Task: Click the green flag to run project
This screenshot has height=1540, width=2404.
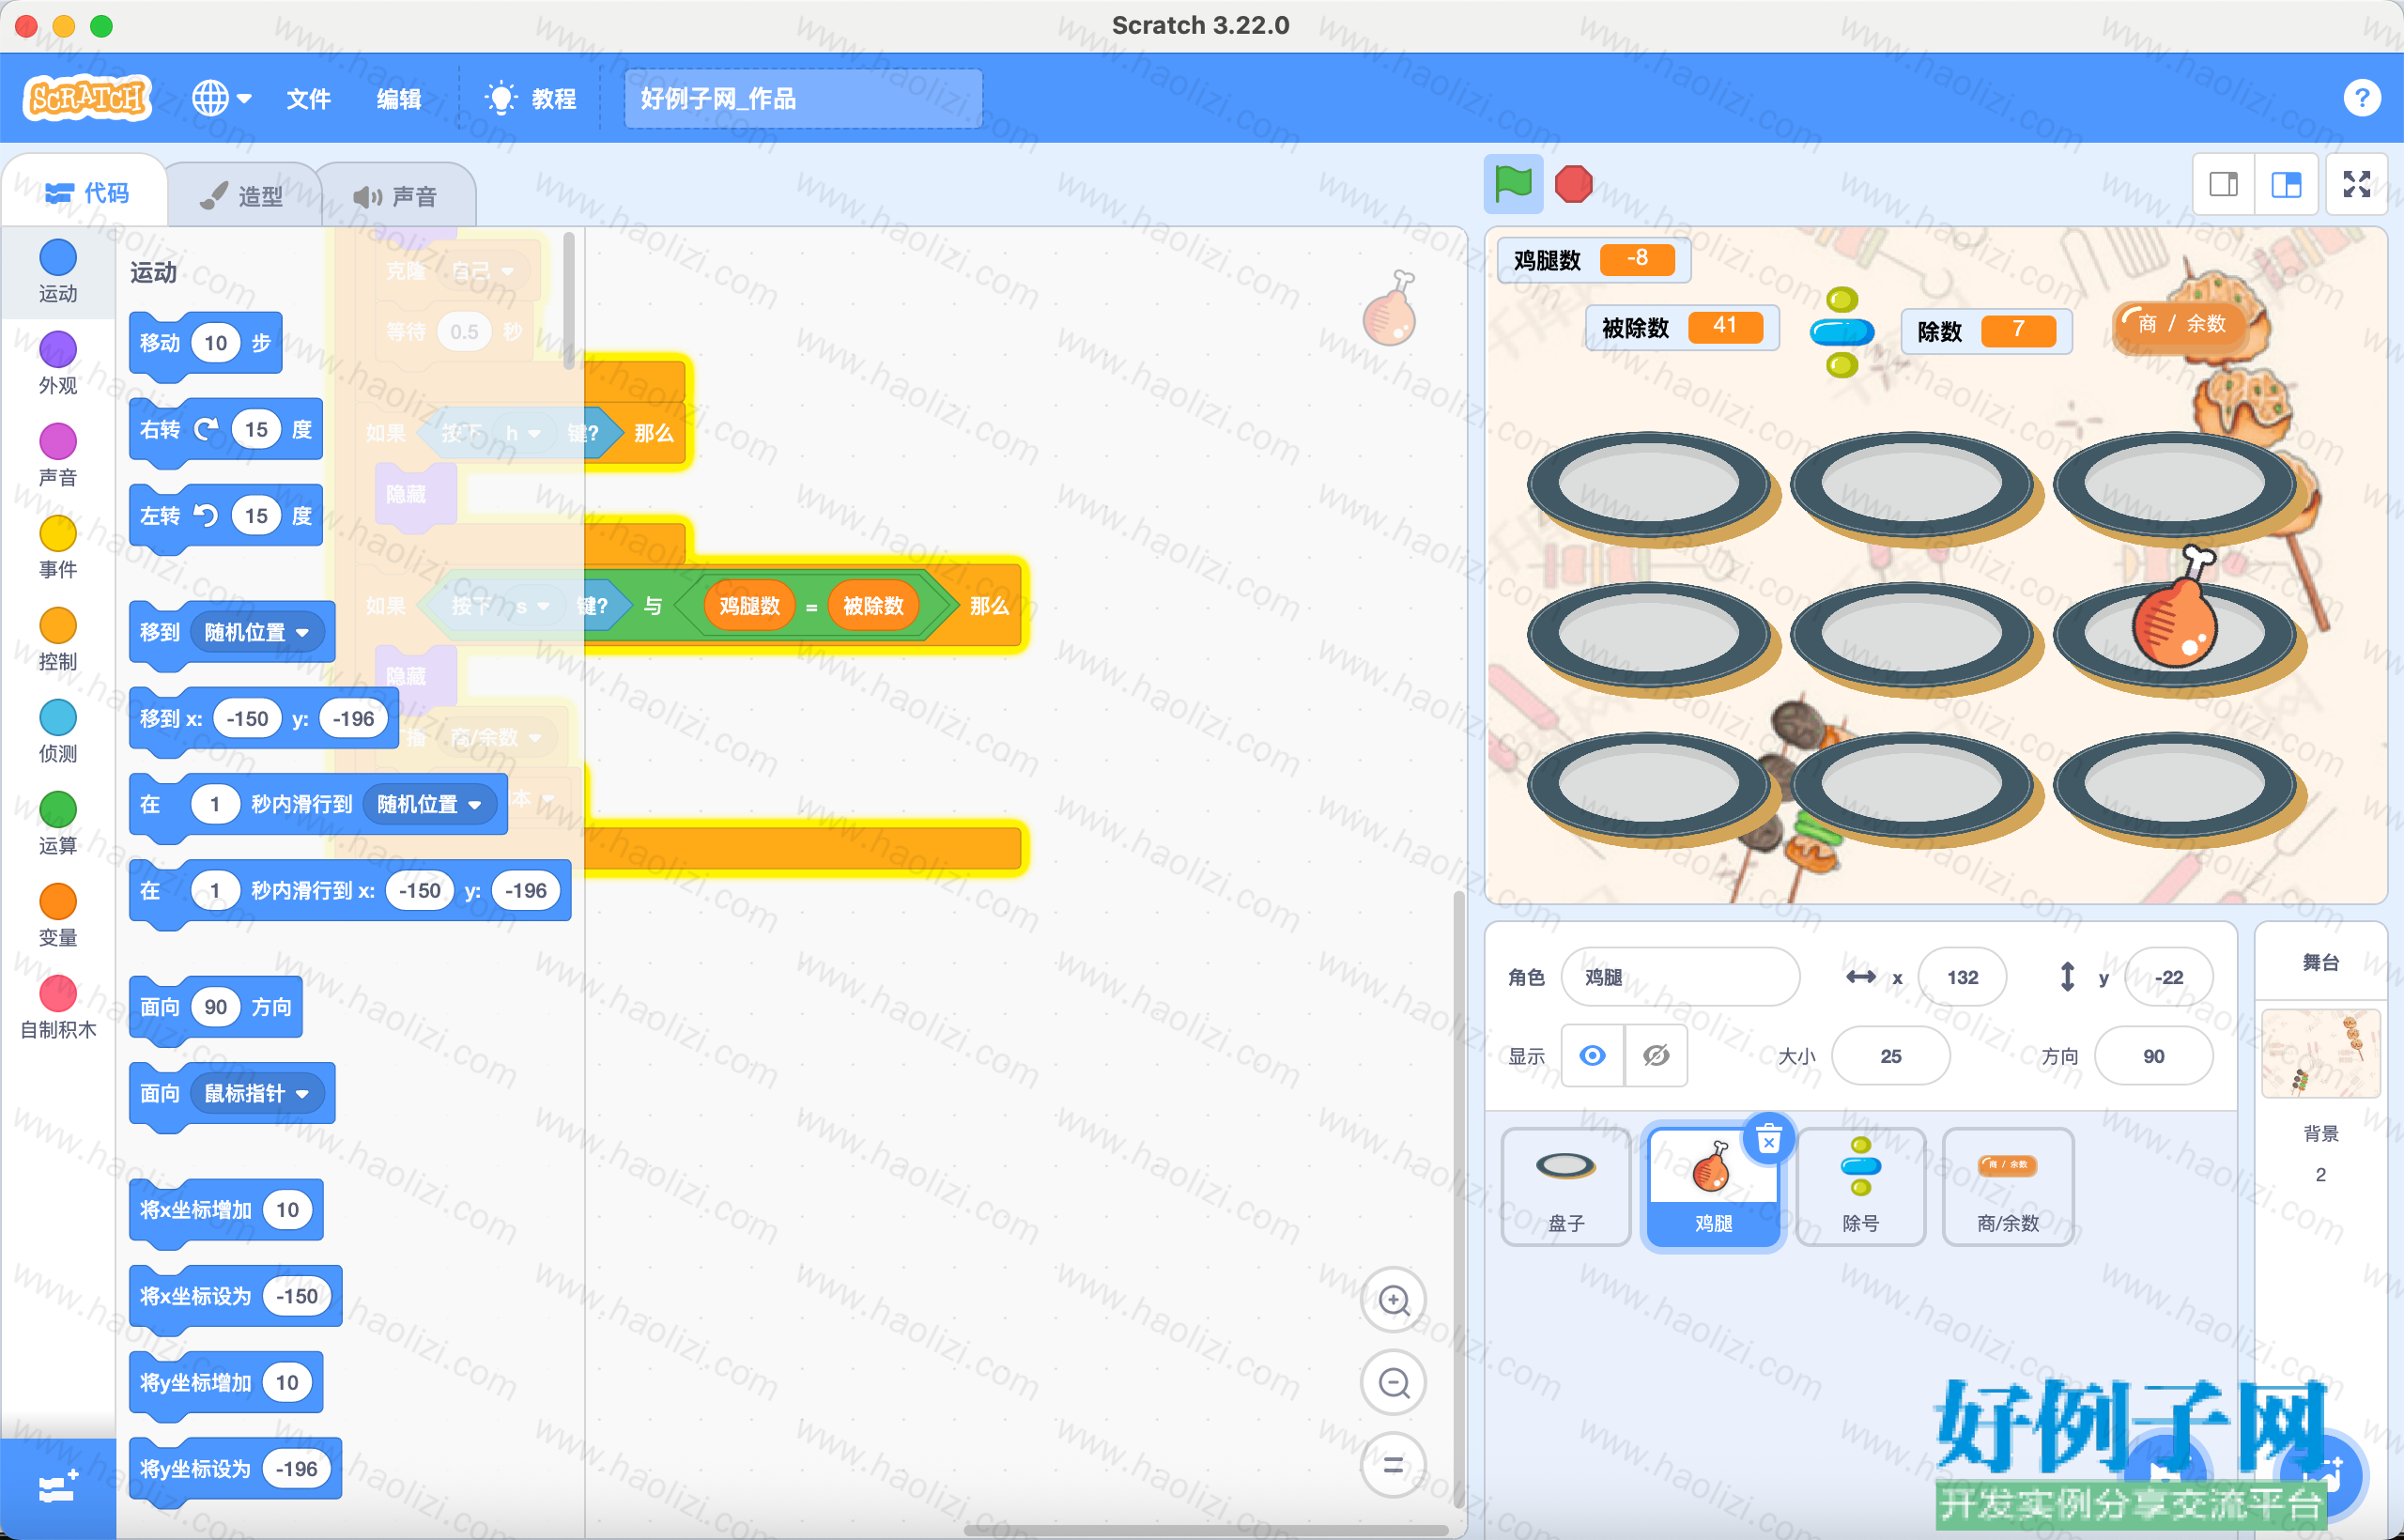Action: [x=1513, y=184]
